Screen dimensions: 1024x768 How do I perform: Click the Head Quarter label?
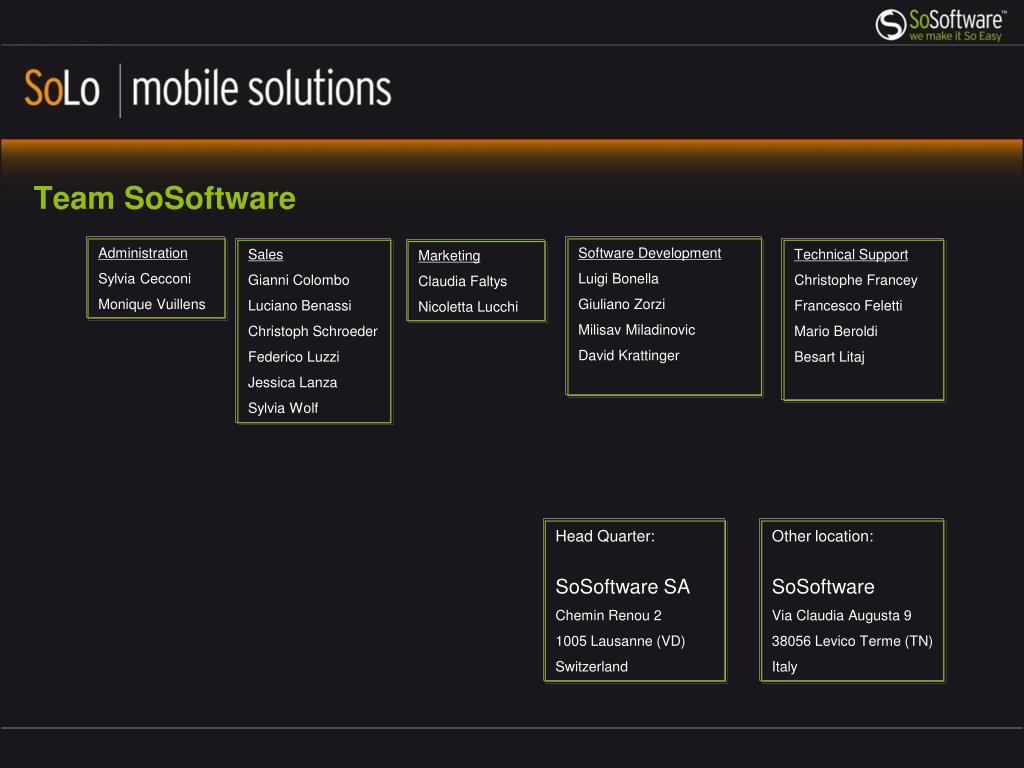click(x=605, y=536)
